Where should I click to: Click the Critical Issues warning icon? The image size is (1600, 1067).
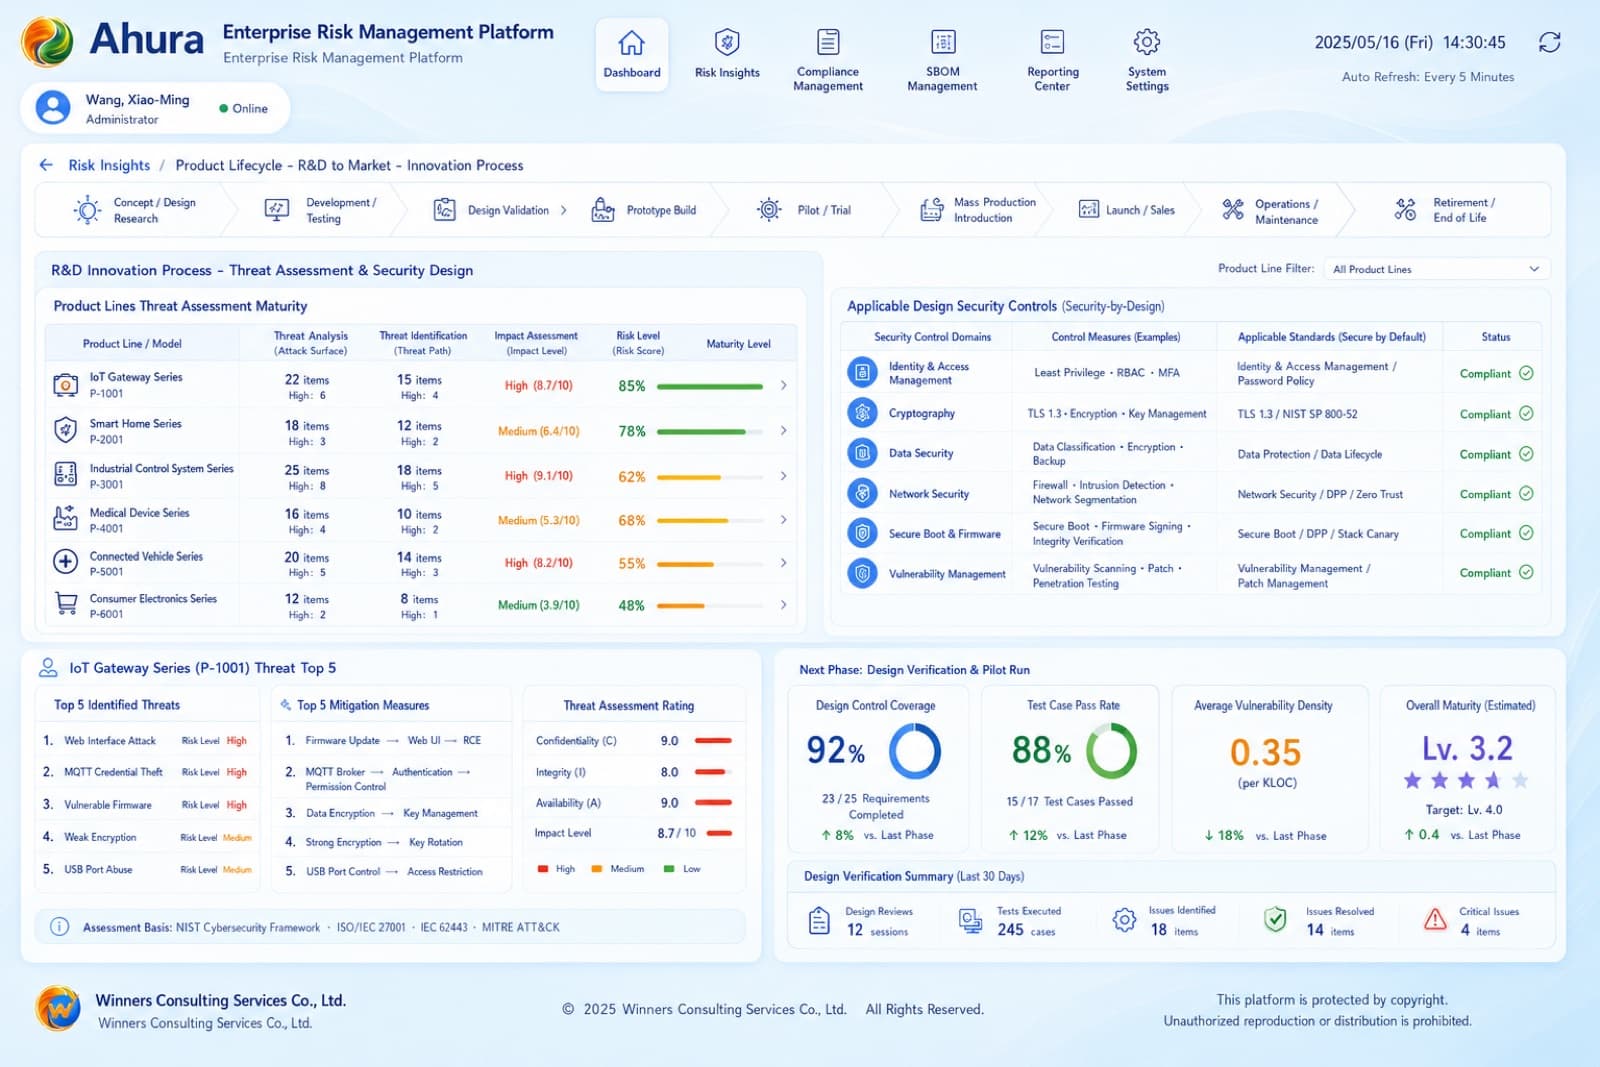1435,920
